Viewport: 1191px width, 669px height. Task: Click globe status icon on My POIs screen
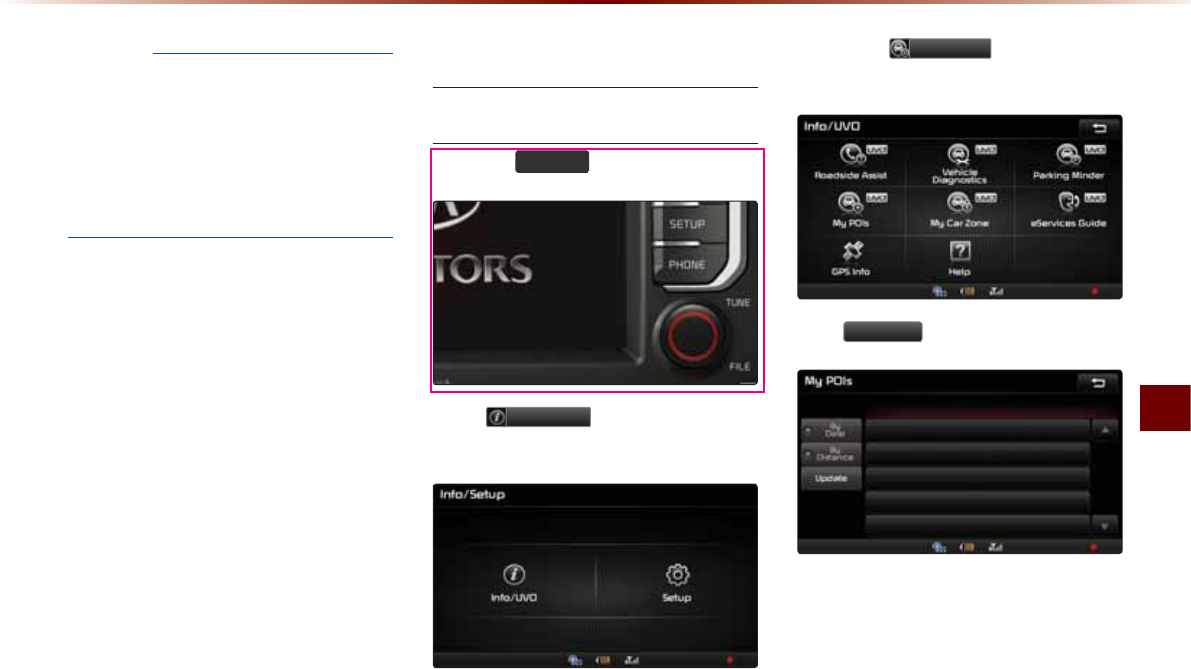pos(940,547)
